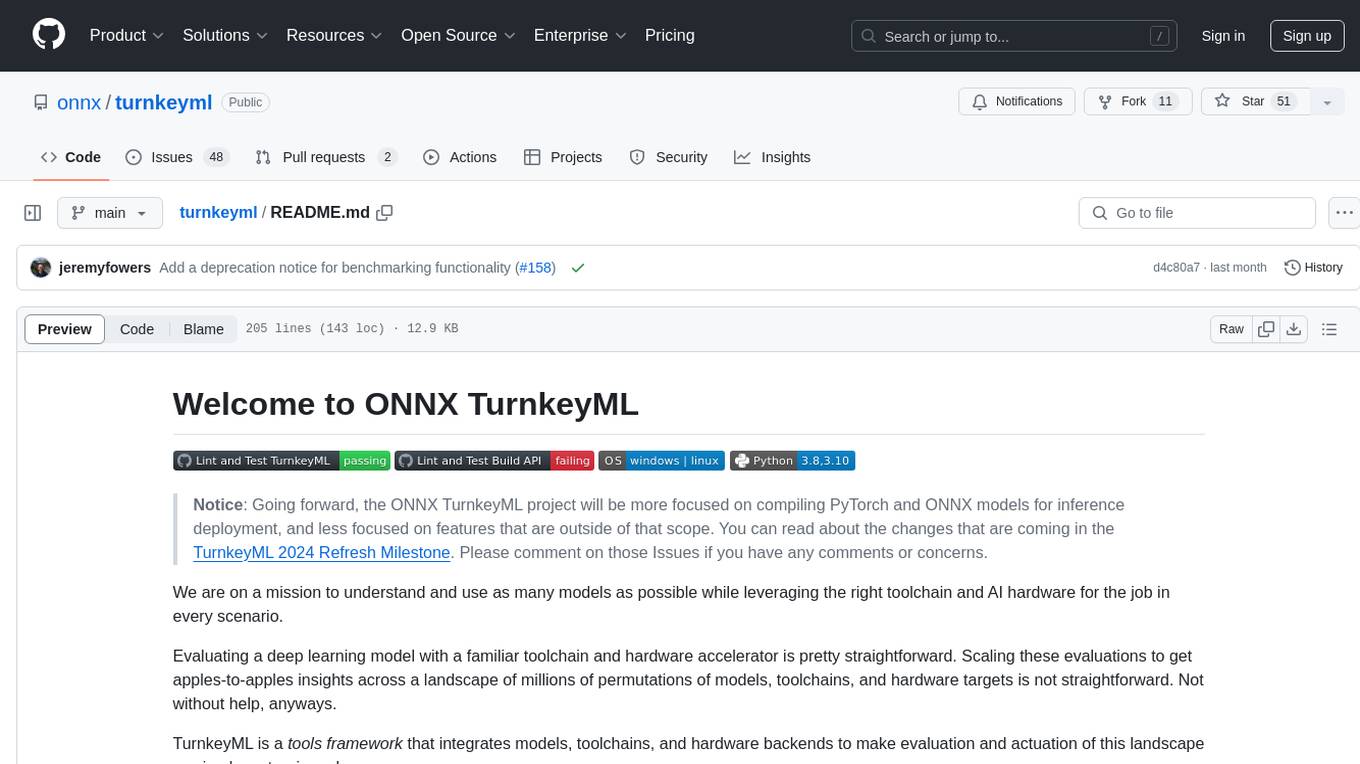Click the Notifications bell button

point(1017,102)
